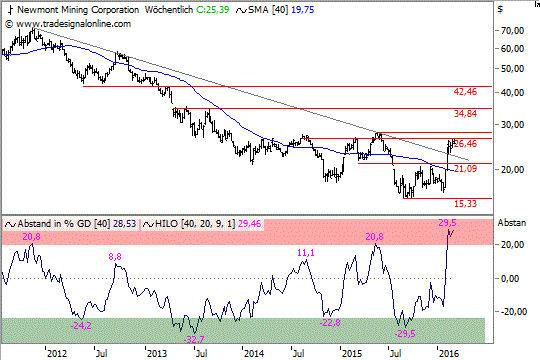Image resolution: width=540 pixels, height=360 pixels.
Task: Click the -29,5 indicator trough label
Action: pos(405,334)
